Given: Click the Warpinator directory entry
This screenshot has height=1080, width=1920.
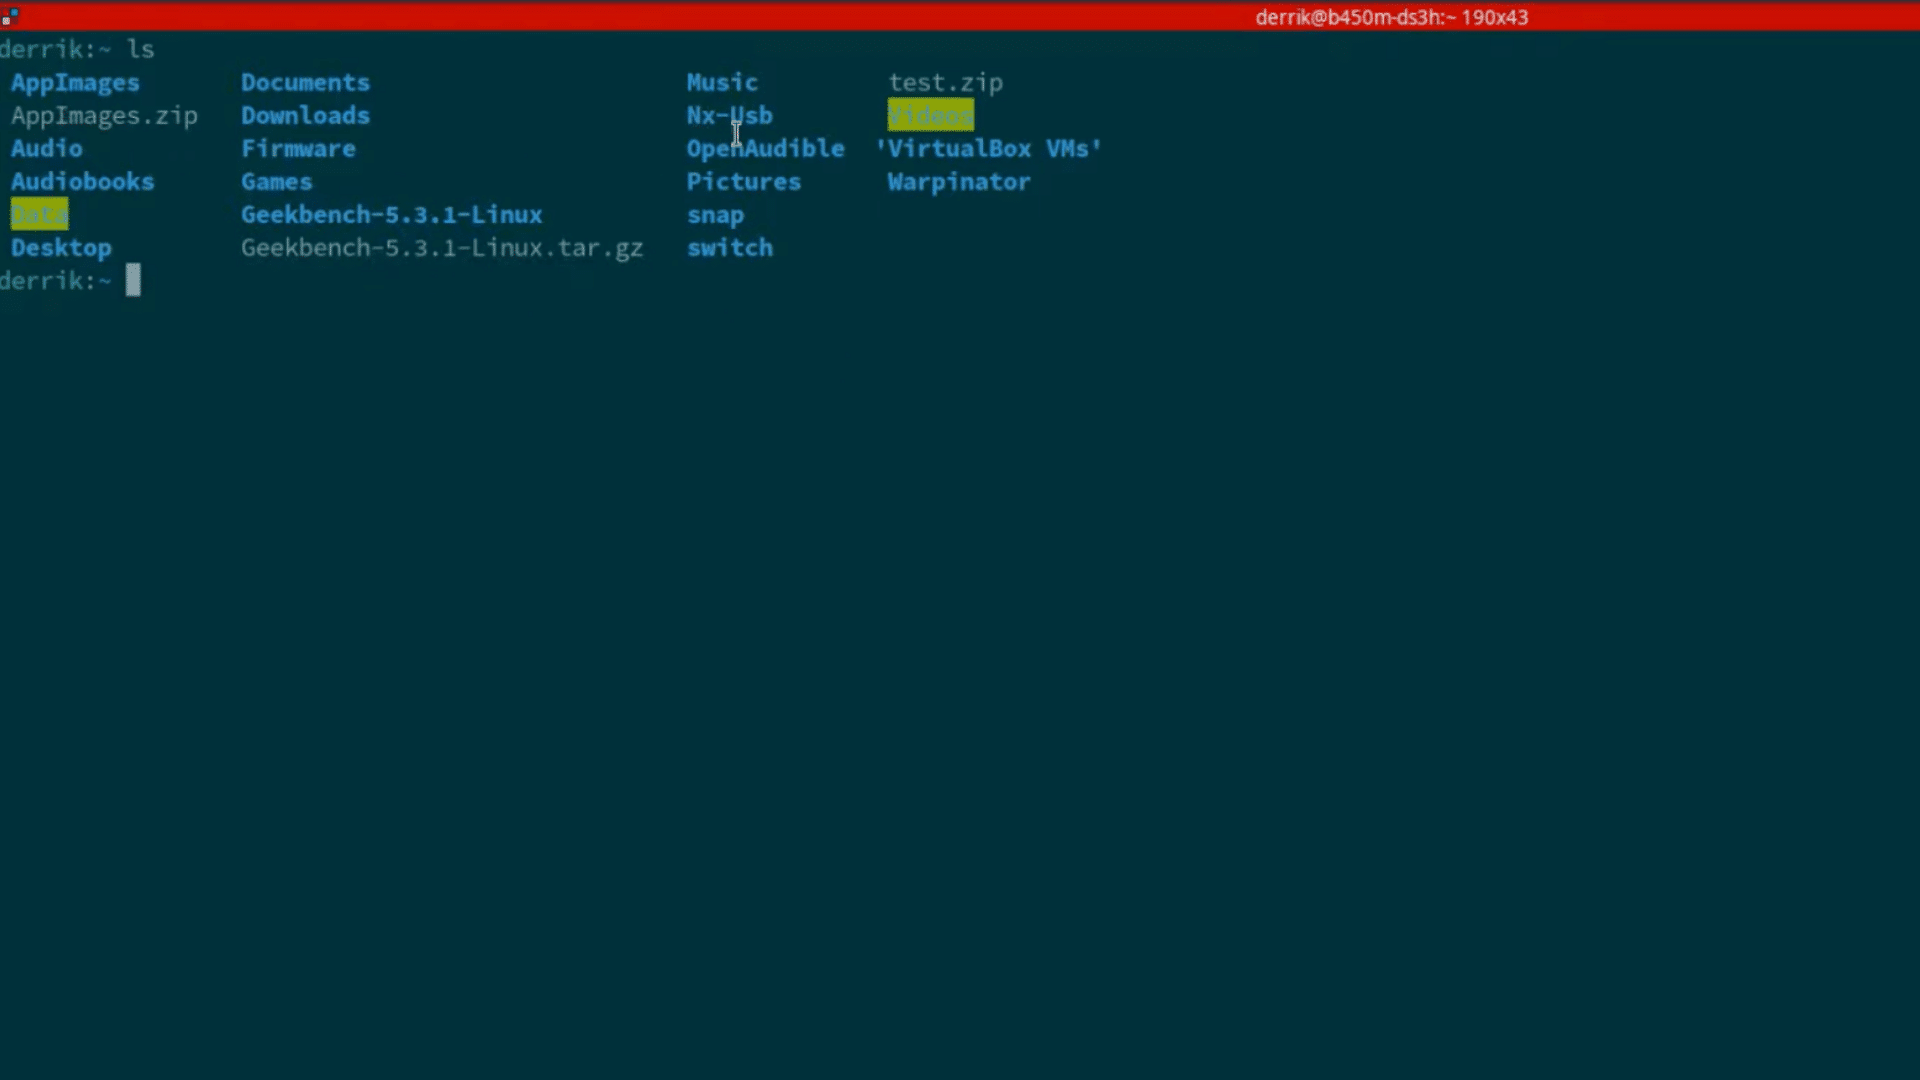Looking at the screenshot, I should coord(958,182).
